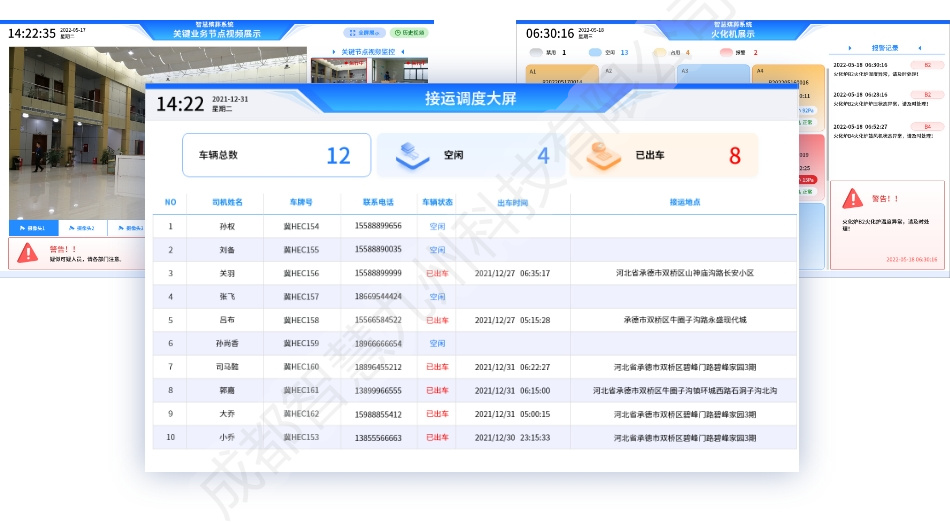Click the left arrow beside 报警记录 title
This screenshot has height=522, width=950.
(849, 47)
